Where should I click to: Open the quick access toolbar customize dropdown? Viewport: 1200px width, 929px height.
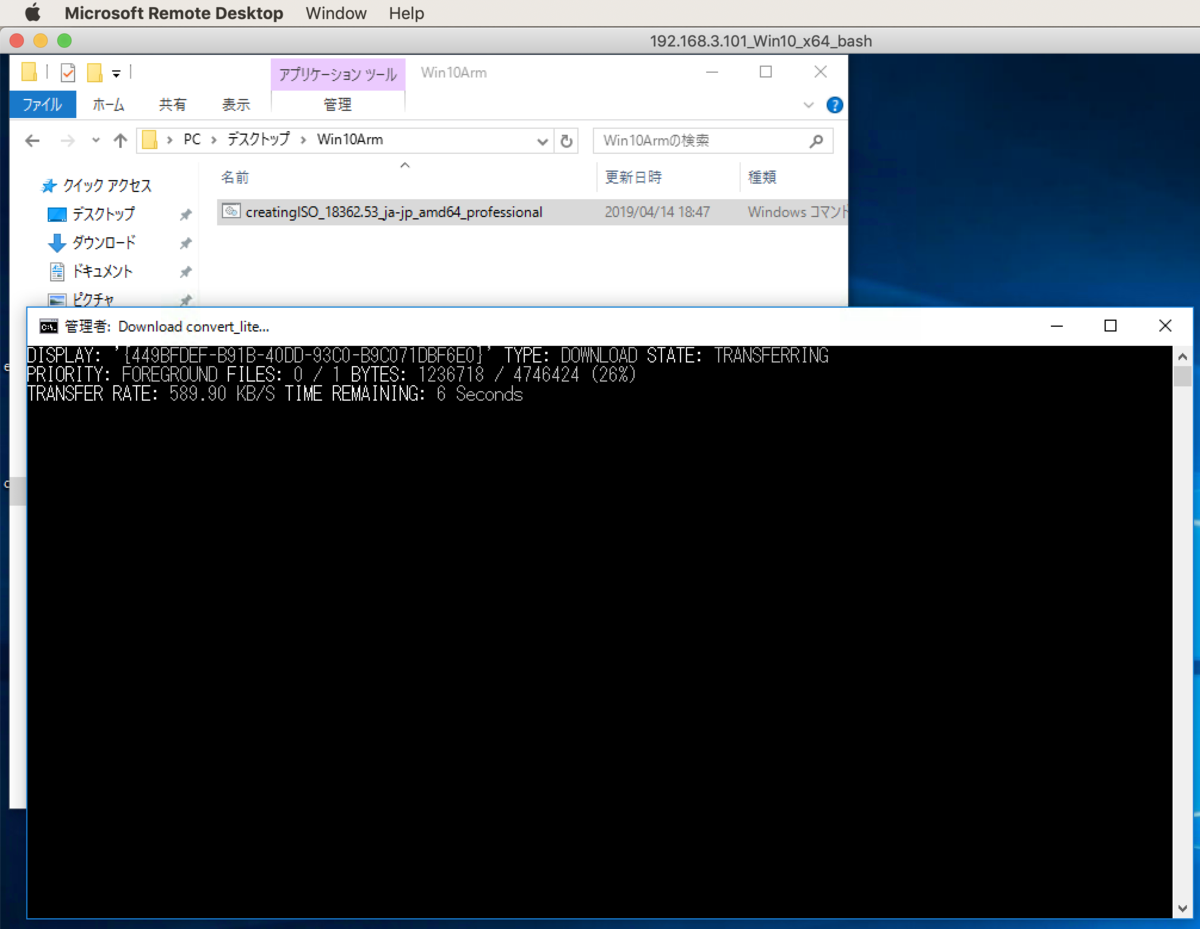click(x=116, y=73)
